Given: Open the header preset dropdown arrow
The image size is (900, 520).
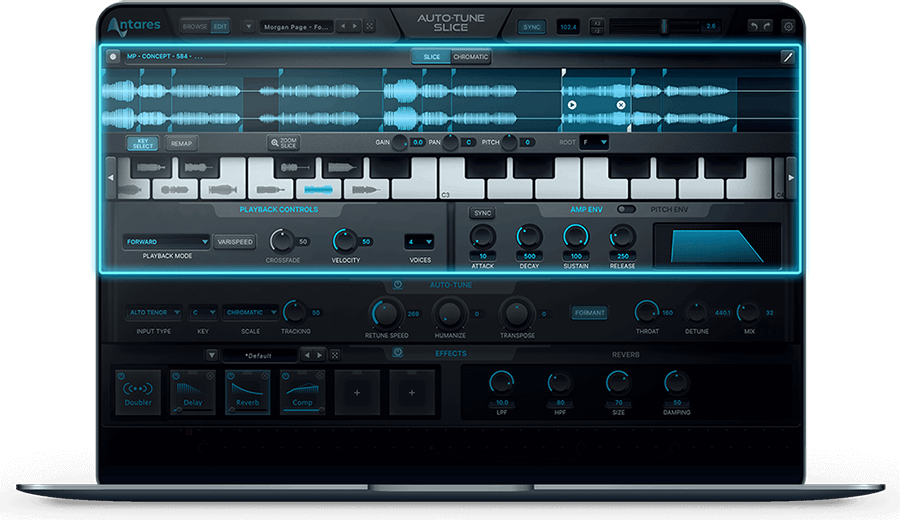Looking at the screenshot, I should click(249, 26).
